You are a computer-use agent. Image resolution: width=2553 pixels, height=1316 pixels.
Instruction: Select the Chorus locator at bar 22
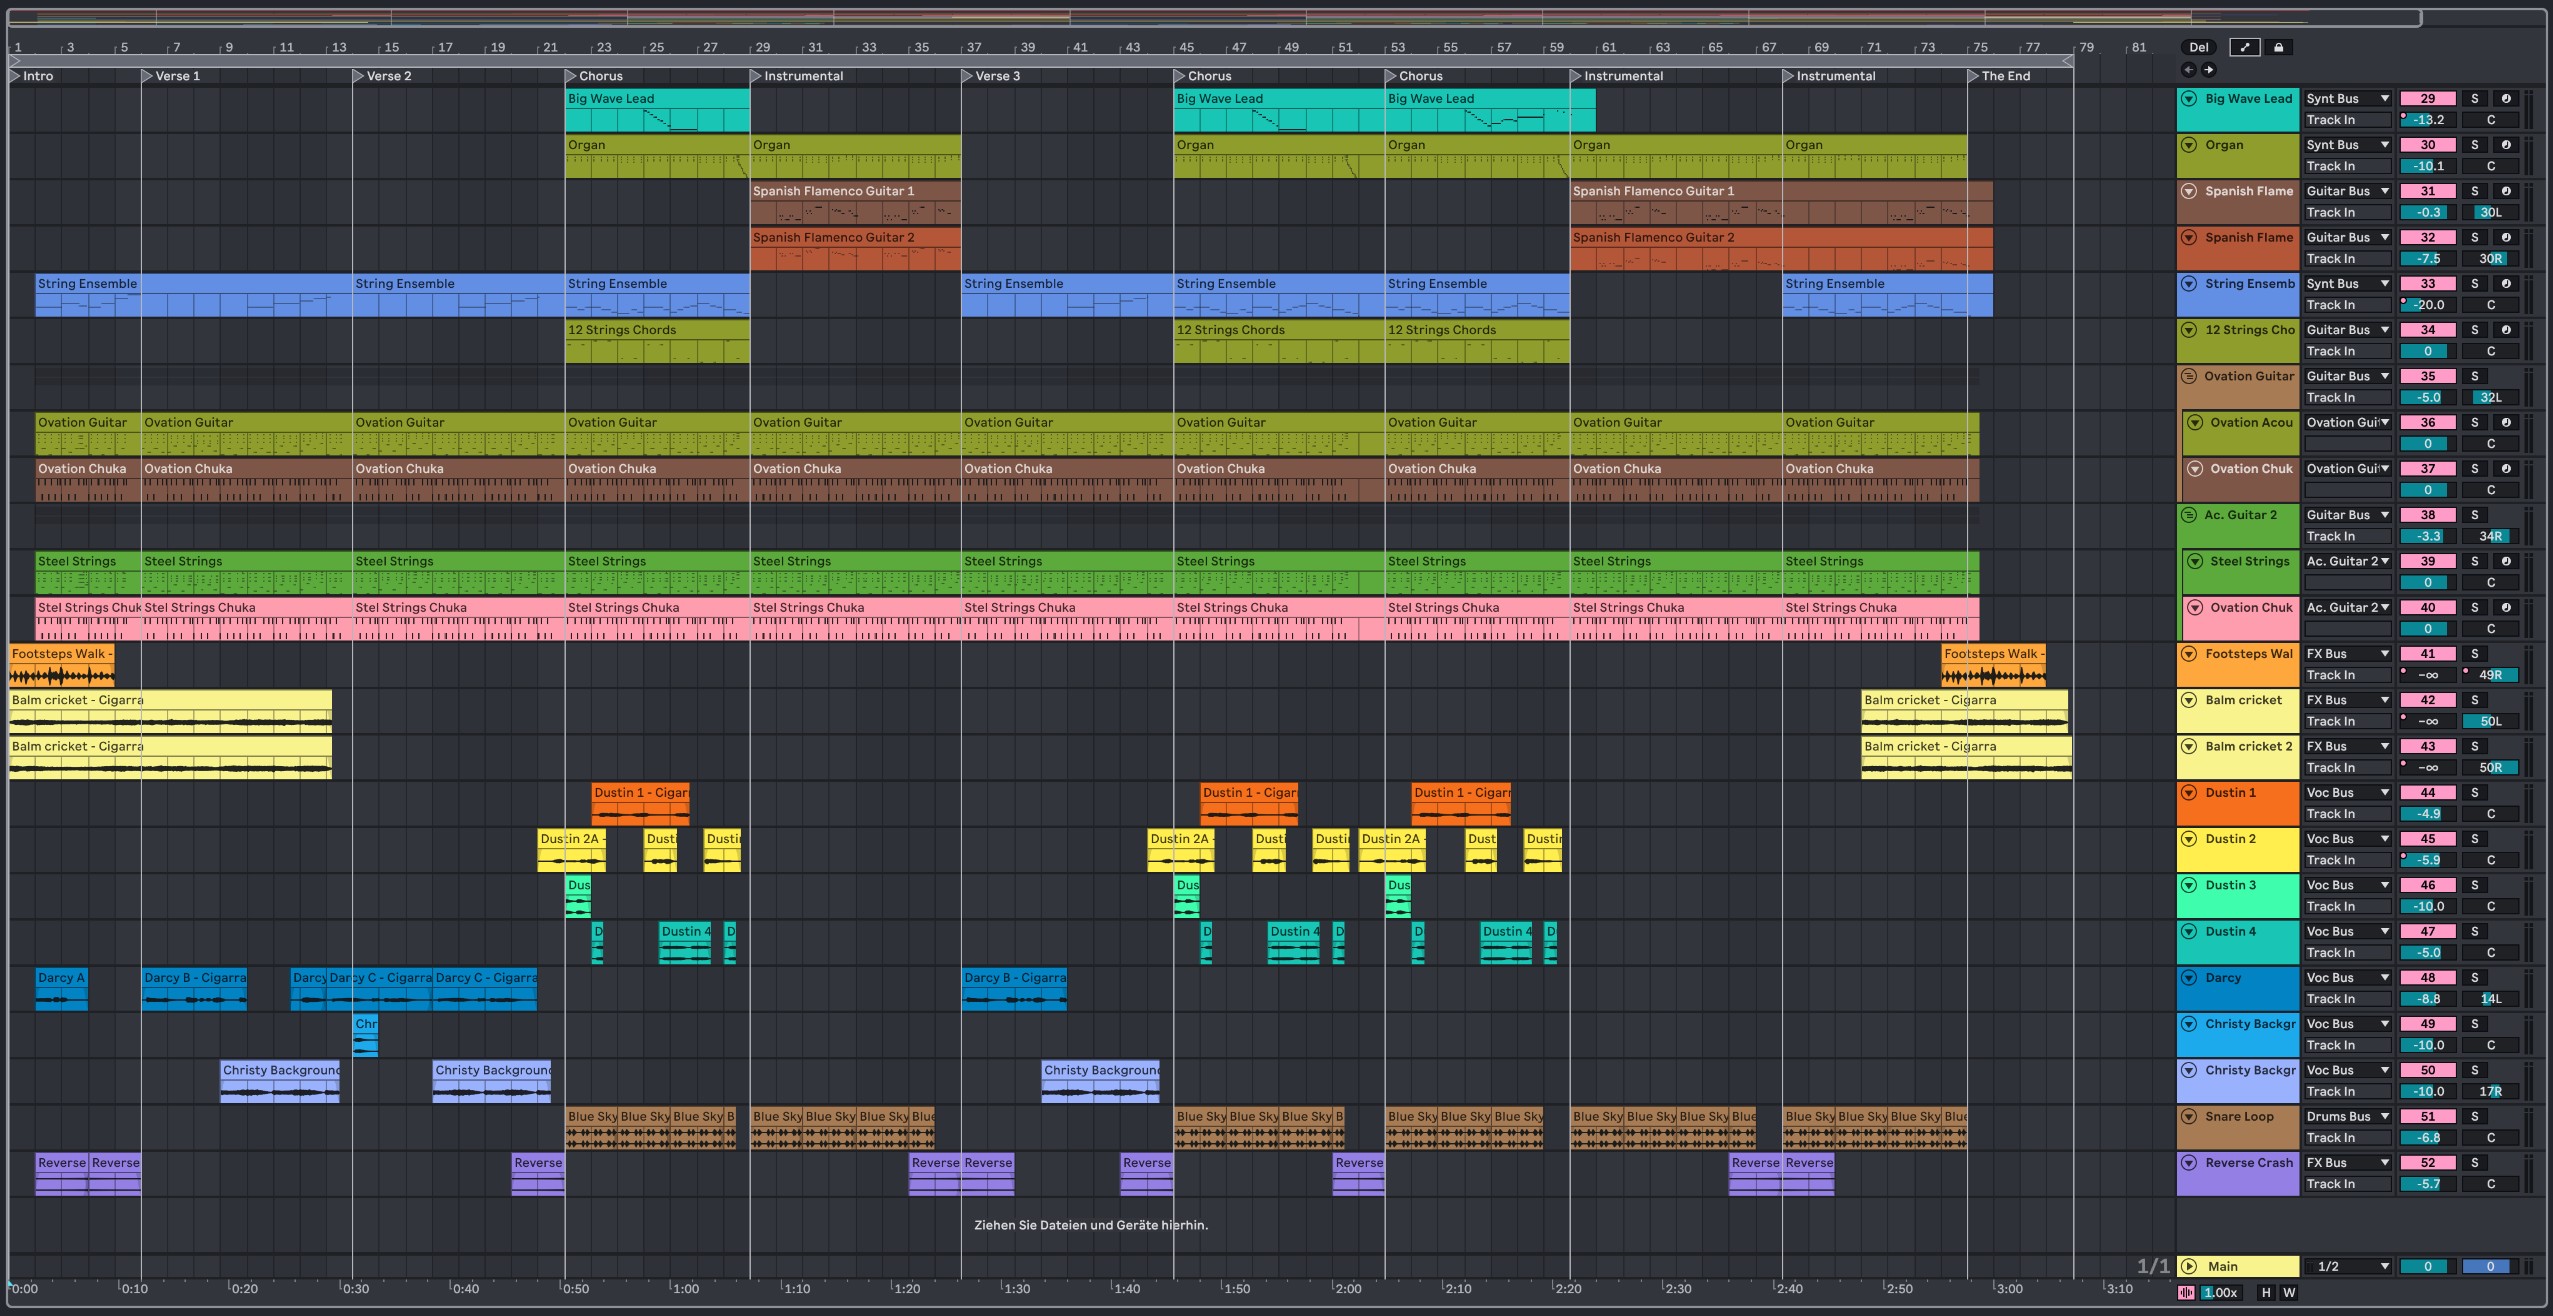571,76
